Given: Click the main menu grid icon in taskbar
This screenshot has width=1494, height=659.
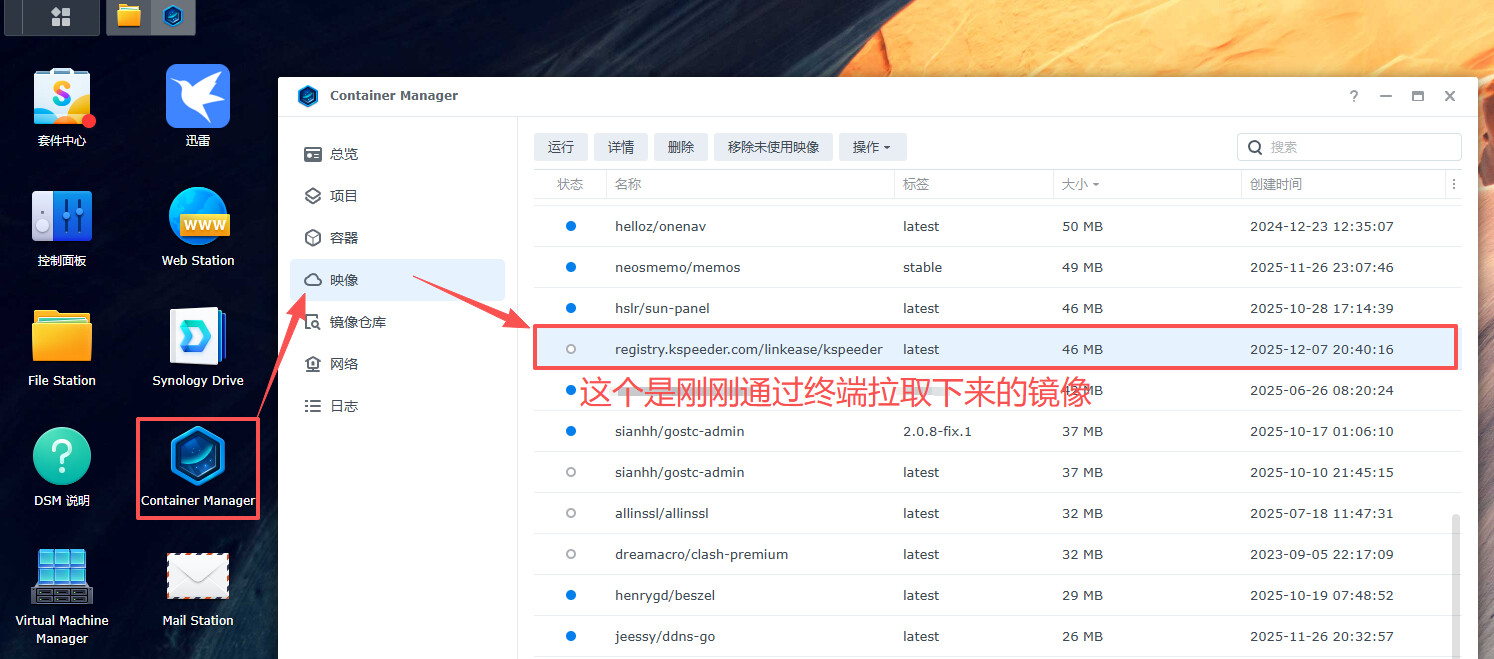Looking at the screenshot, I should tap(61, 16).
